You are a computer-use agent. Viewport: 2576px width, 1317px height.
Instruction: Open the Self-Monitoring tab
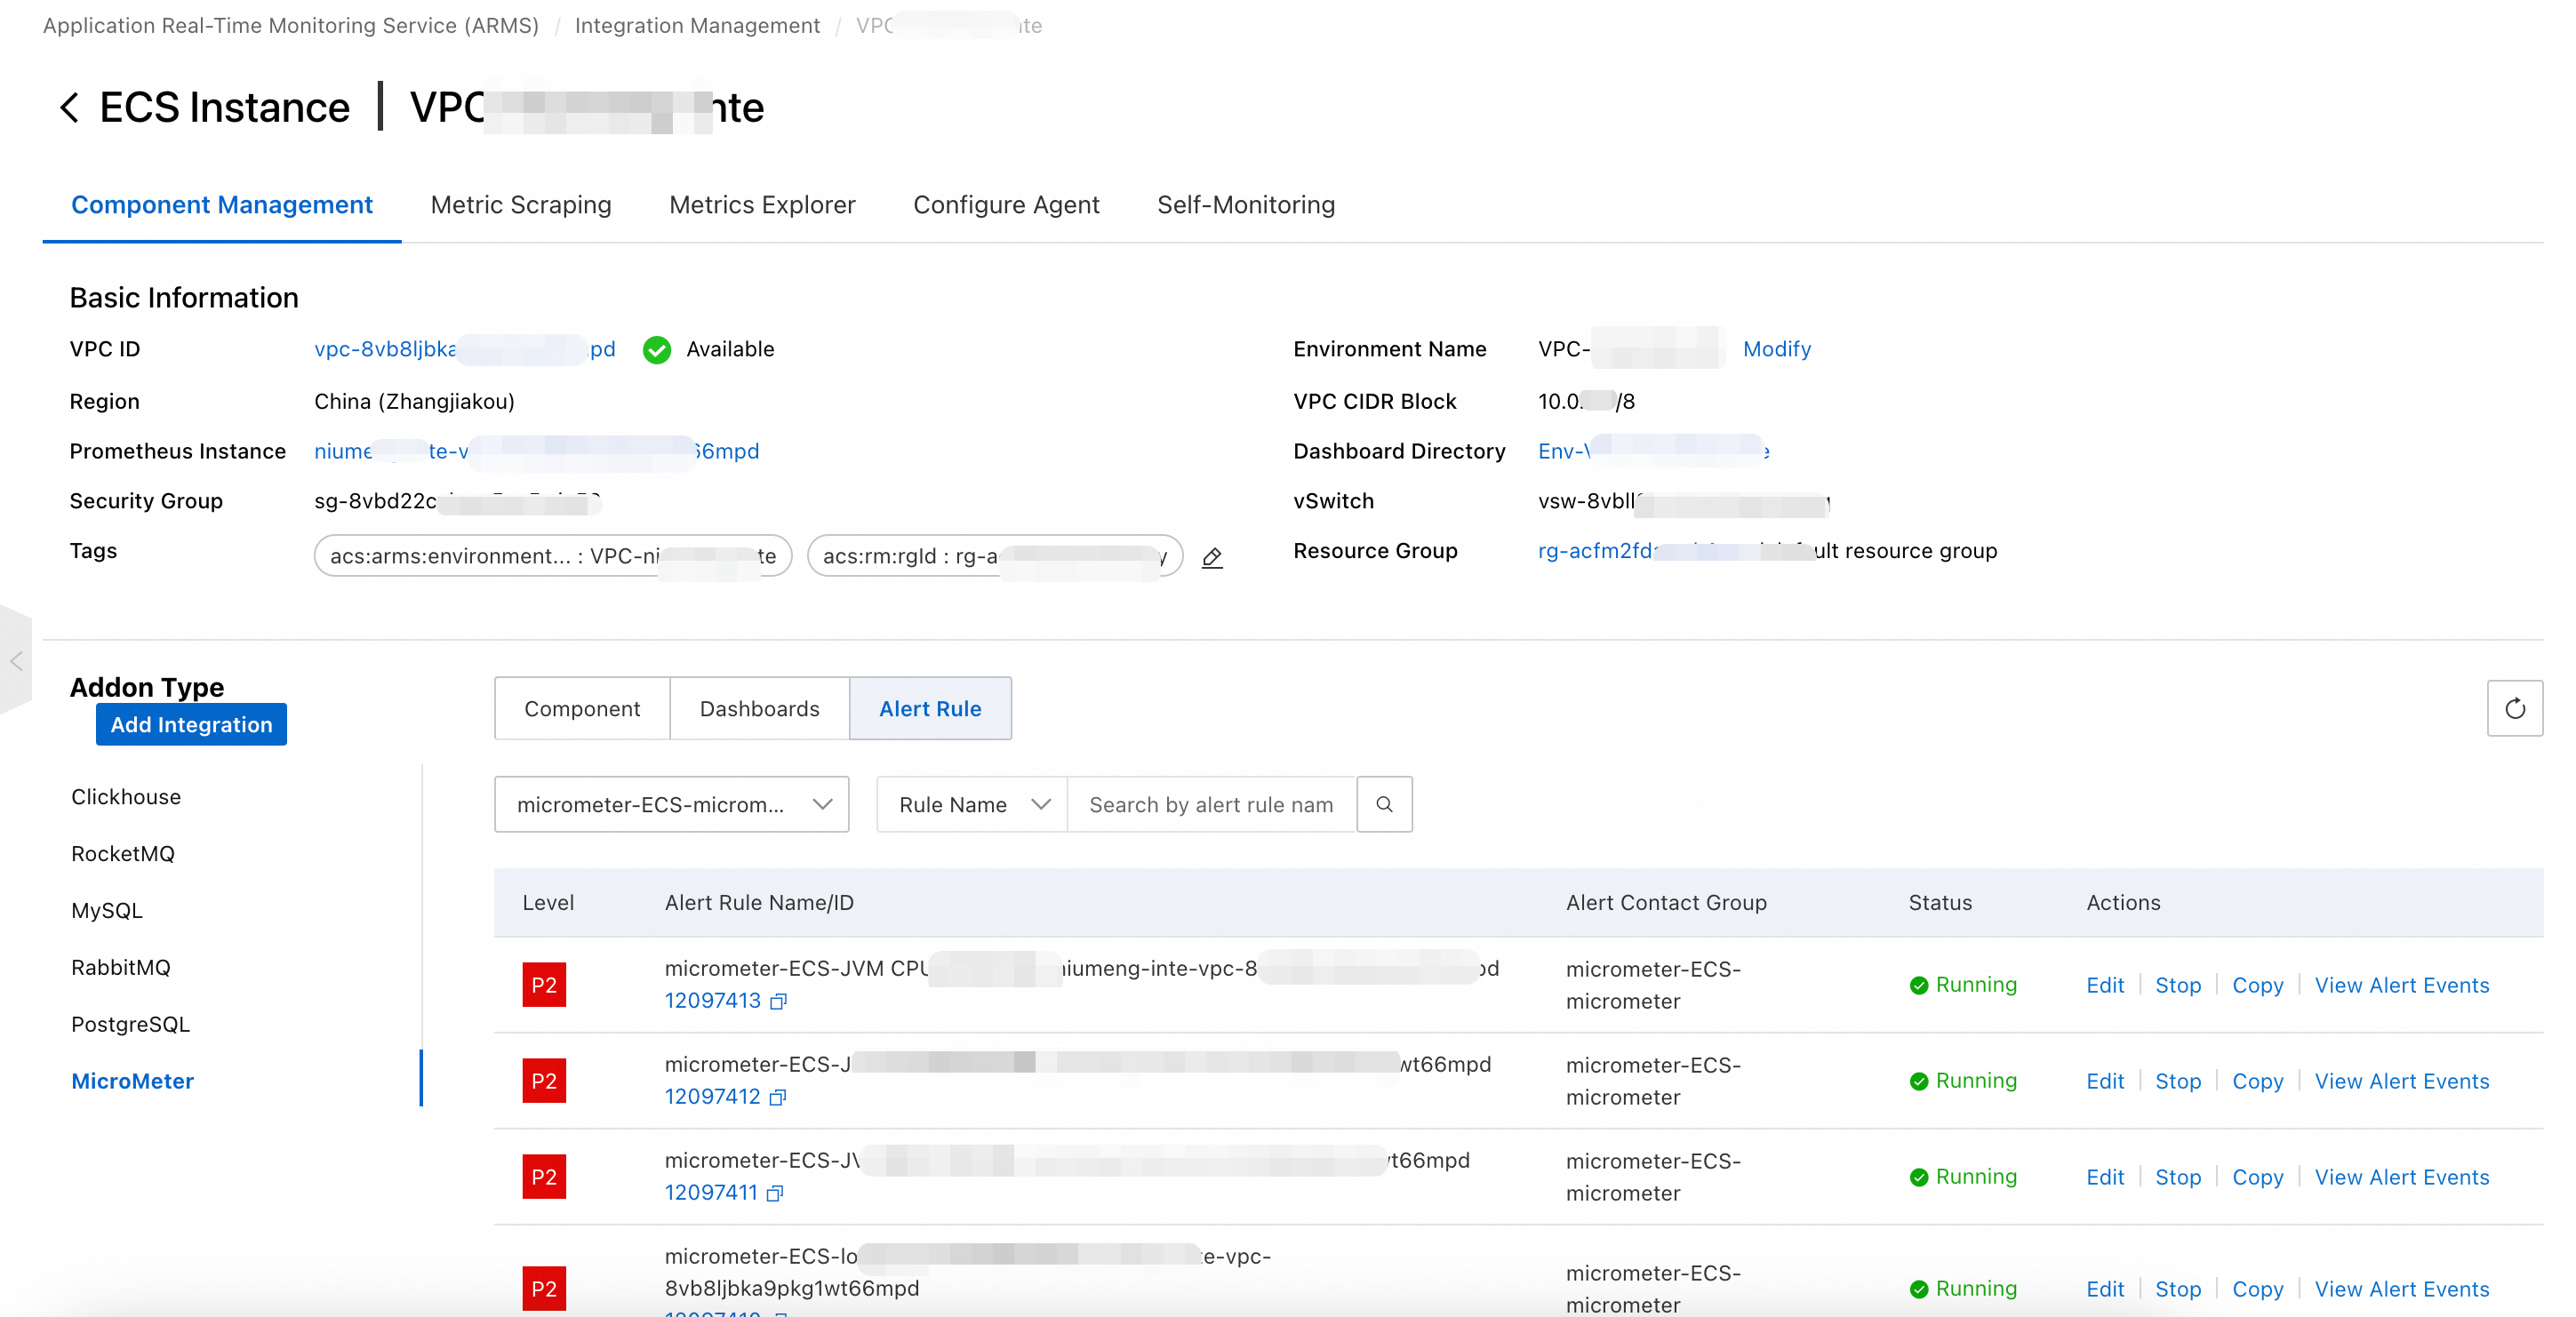pos(1246,204)
